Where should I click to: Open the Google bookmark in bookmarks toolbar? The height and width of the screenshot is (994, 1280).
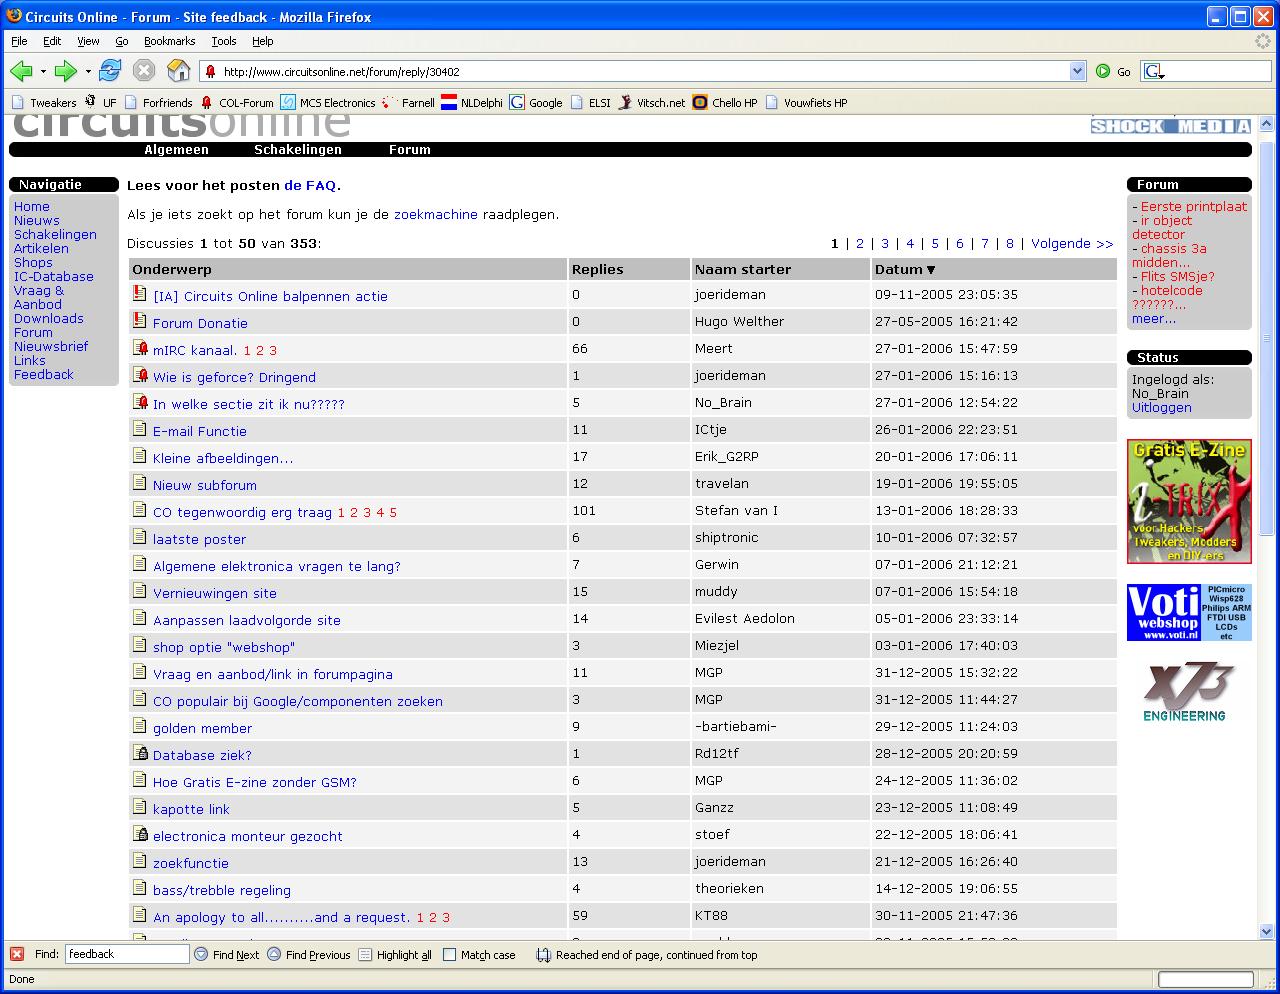pos(536,102)
